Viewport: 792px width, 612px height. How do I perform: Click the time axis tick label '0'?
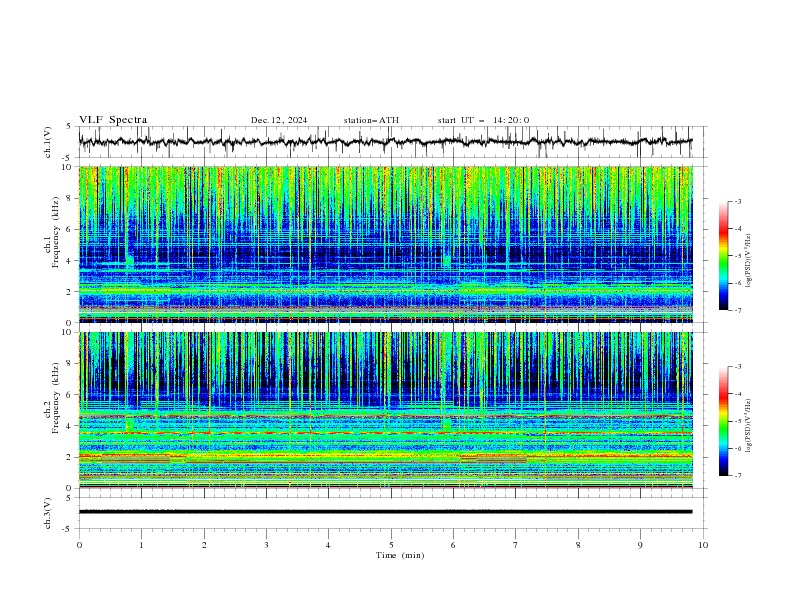(x=79, y=545)
